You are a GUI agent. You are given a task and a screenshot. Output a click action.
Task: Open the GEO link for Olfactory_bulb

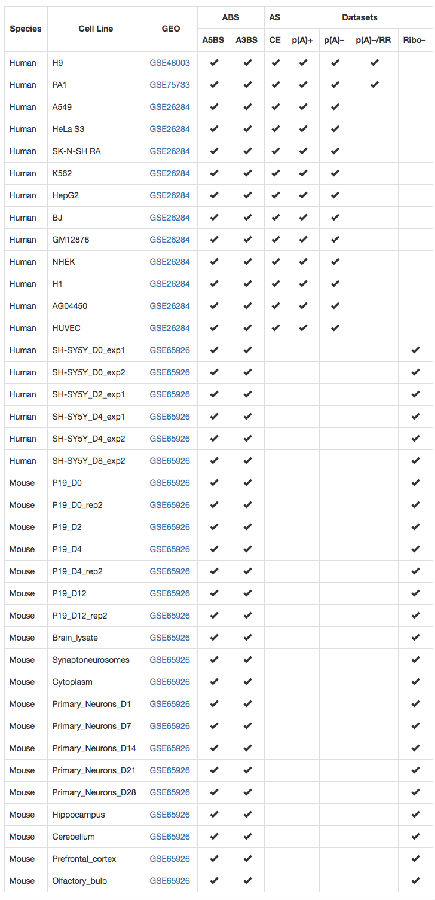pos(169,880)
